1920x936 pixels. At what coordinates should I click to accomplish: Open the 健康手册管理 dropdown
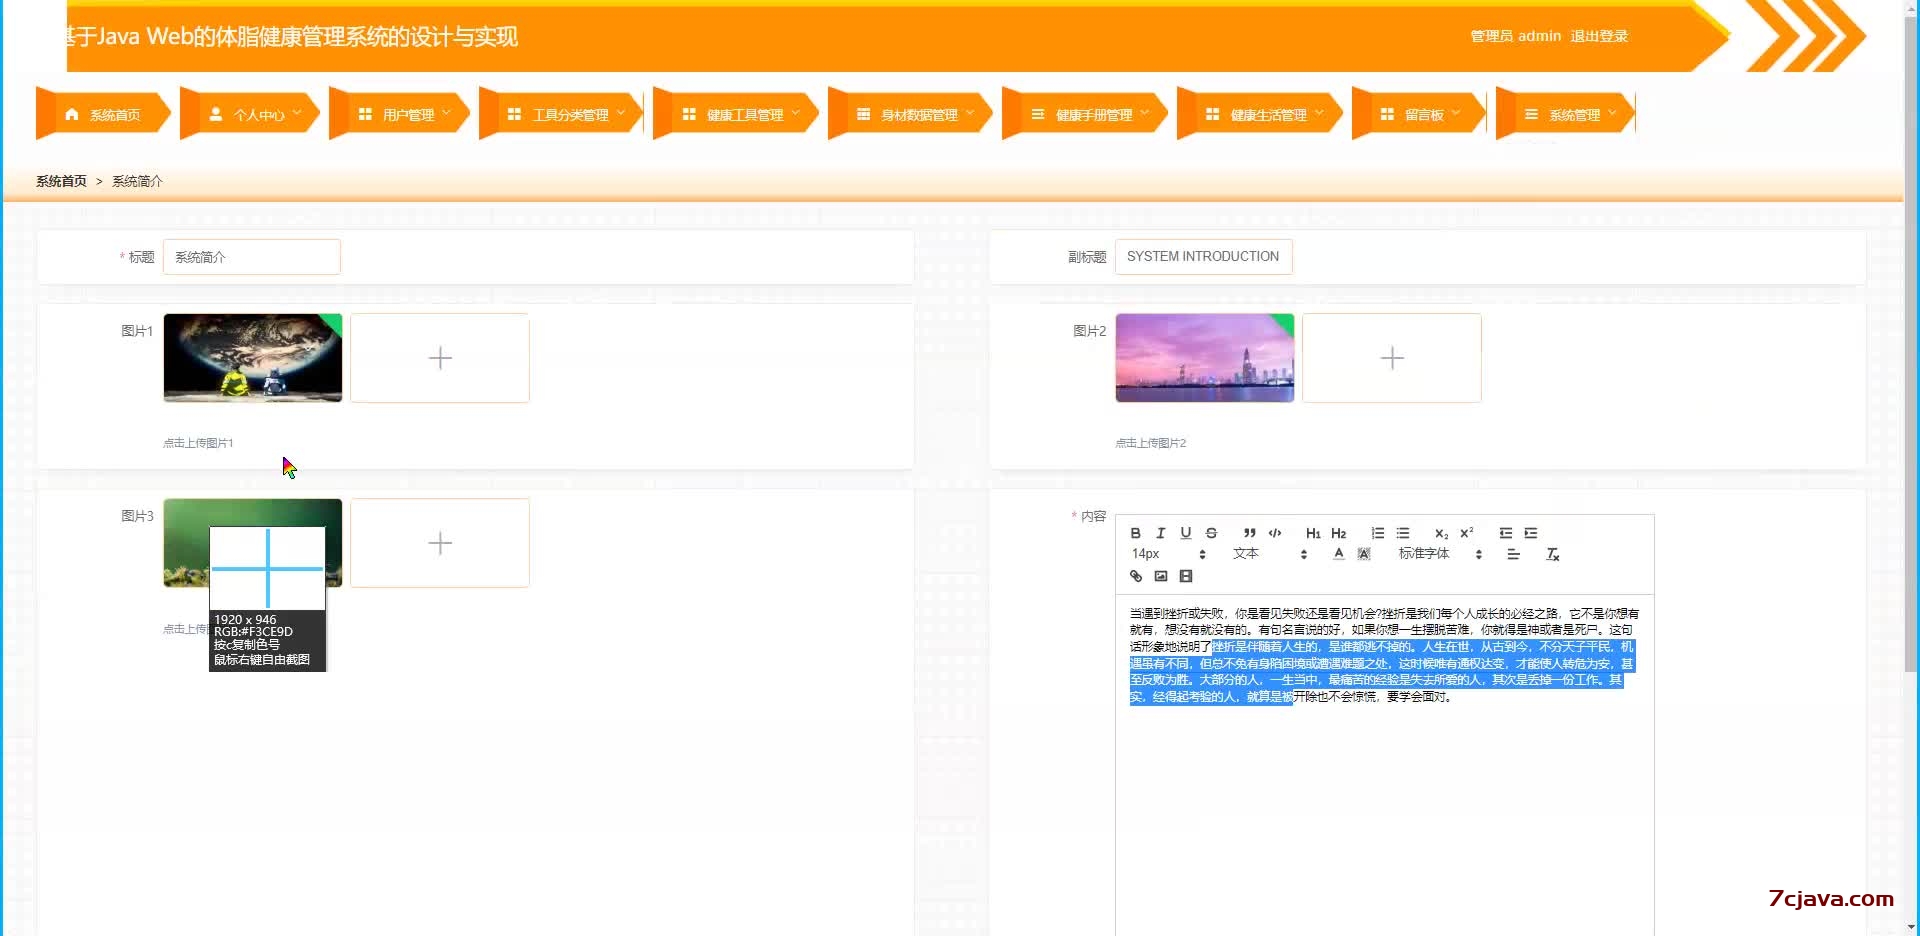[x=1097, y=113]
